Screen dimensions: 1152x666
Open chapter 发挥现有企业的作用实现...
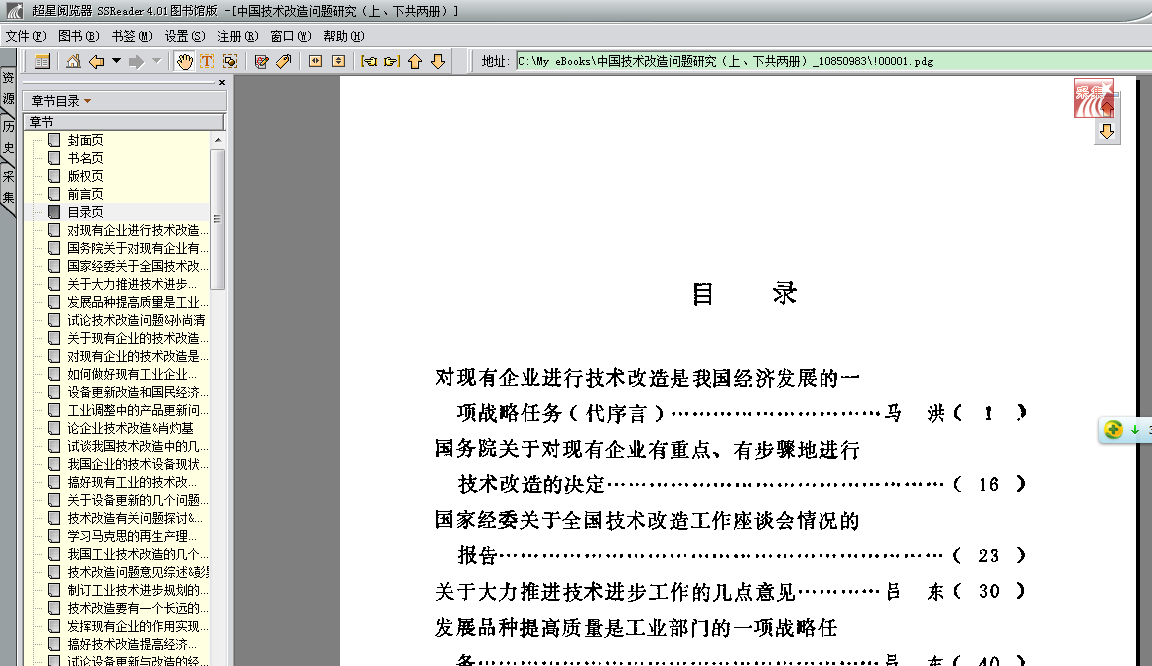137,626
